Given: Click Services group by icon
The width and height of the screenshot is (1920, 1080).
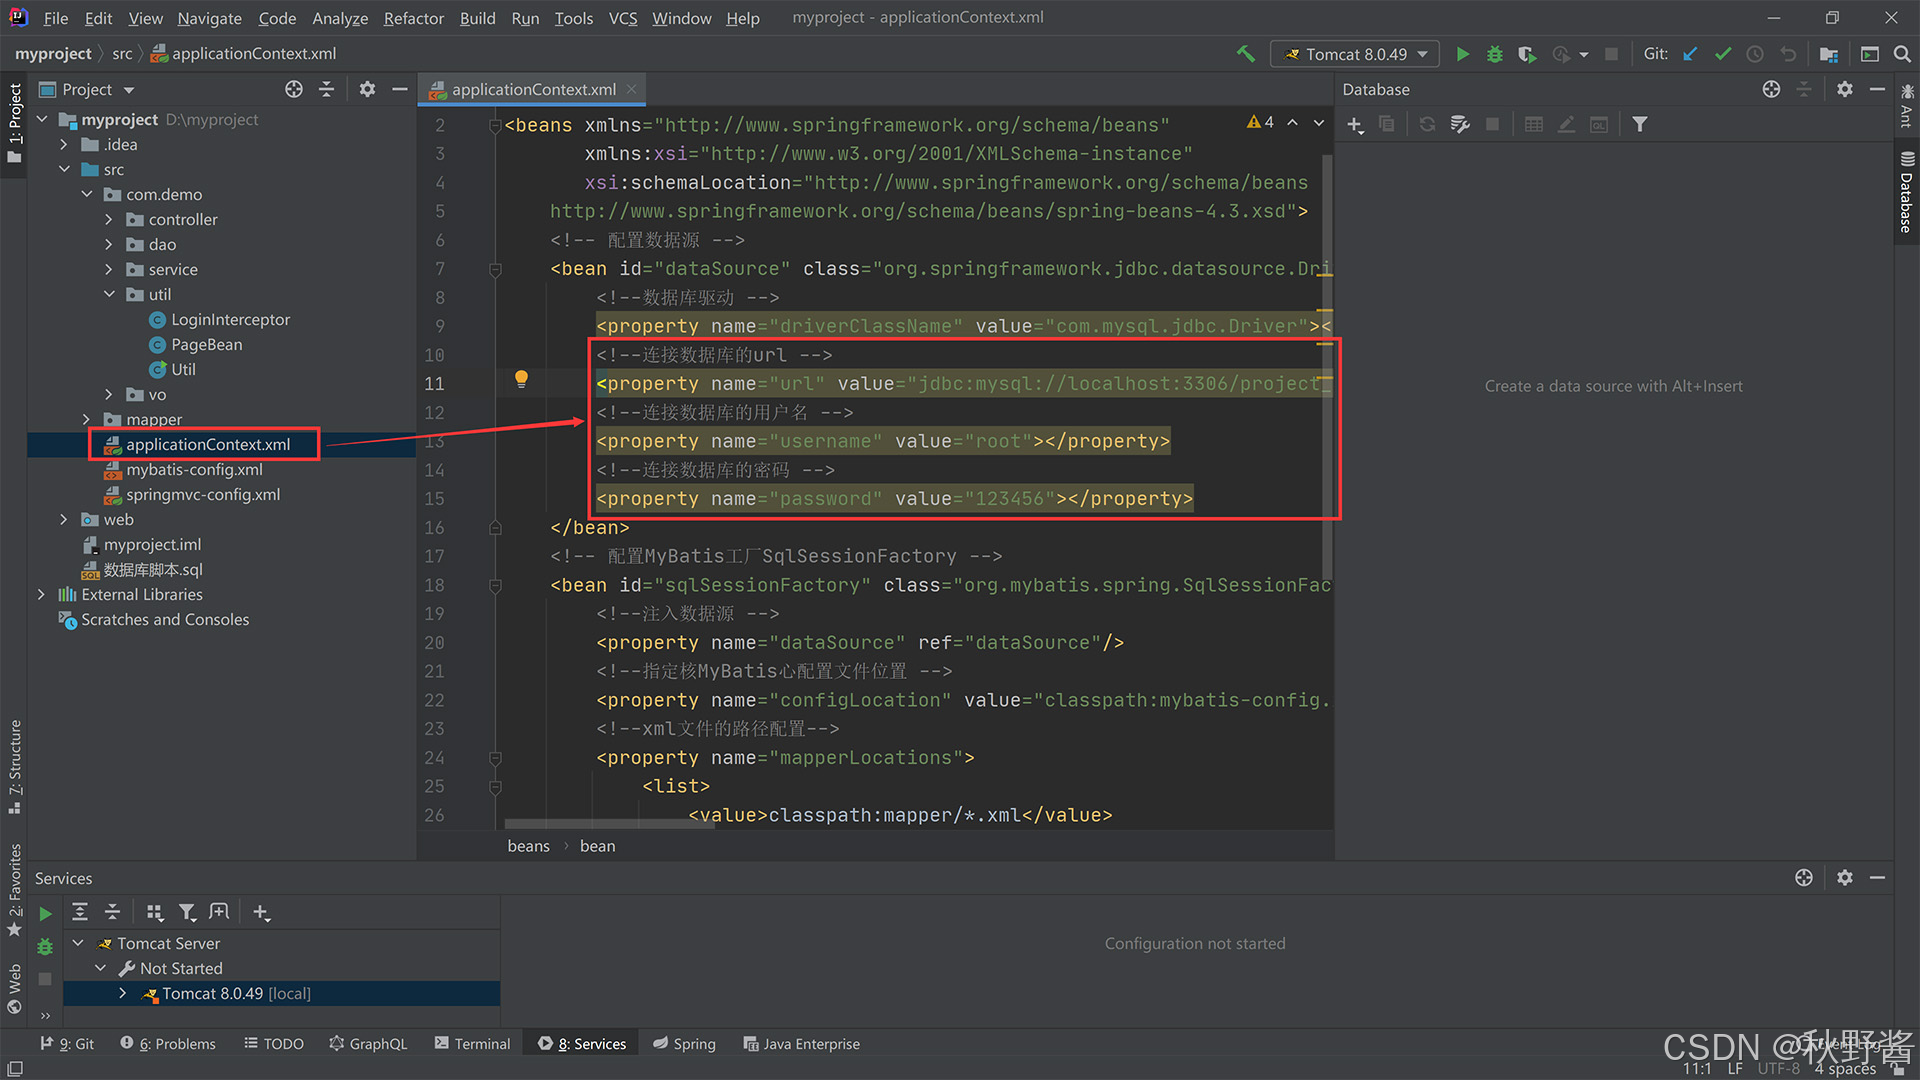Looking at the screenshot, I should click(x=154, y=912).
